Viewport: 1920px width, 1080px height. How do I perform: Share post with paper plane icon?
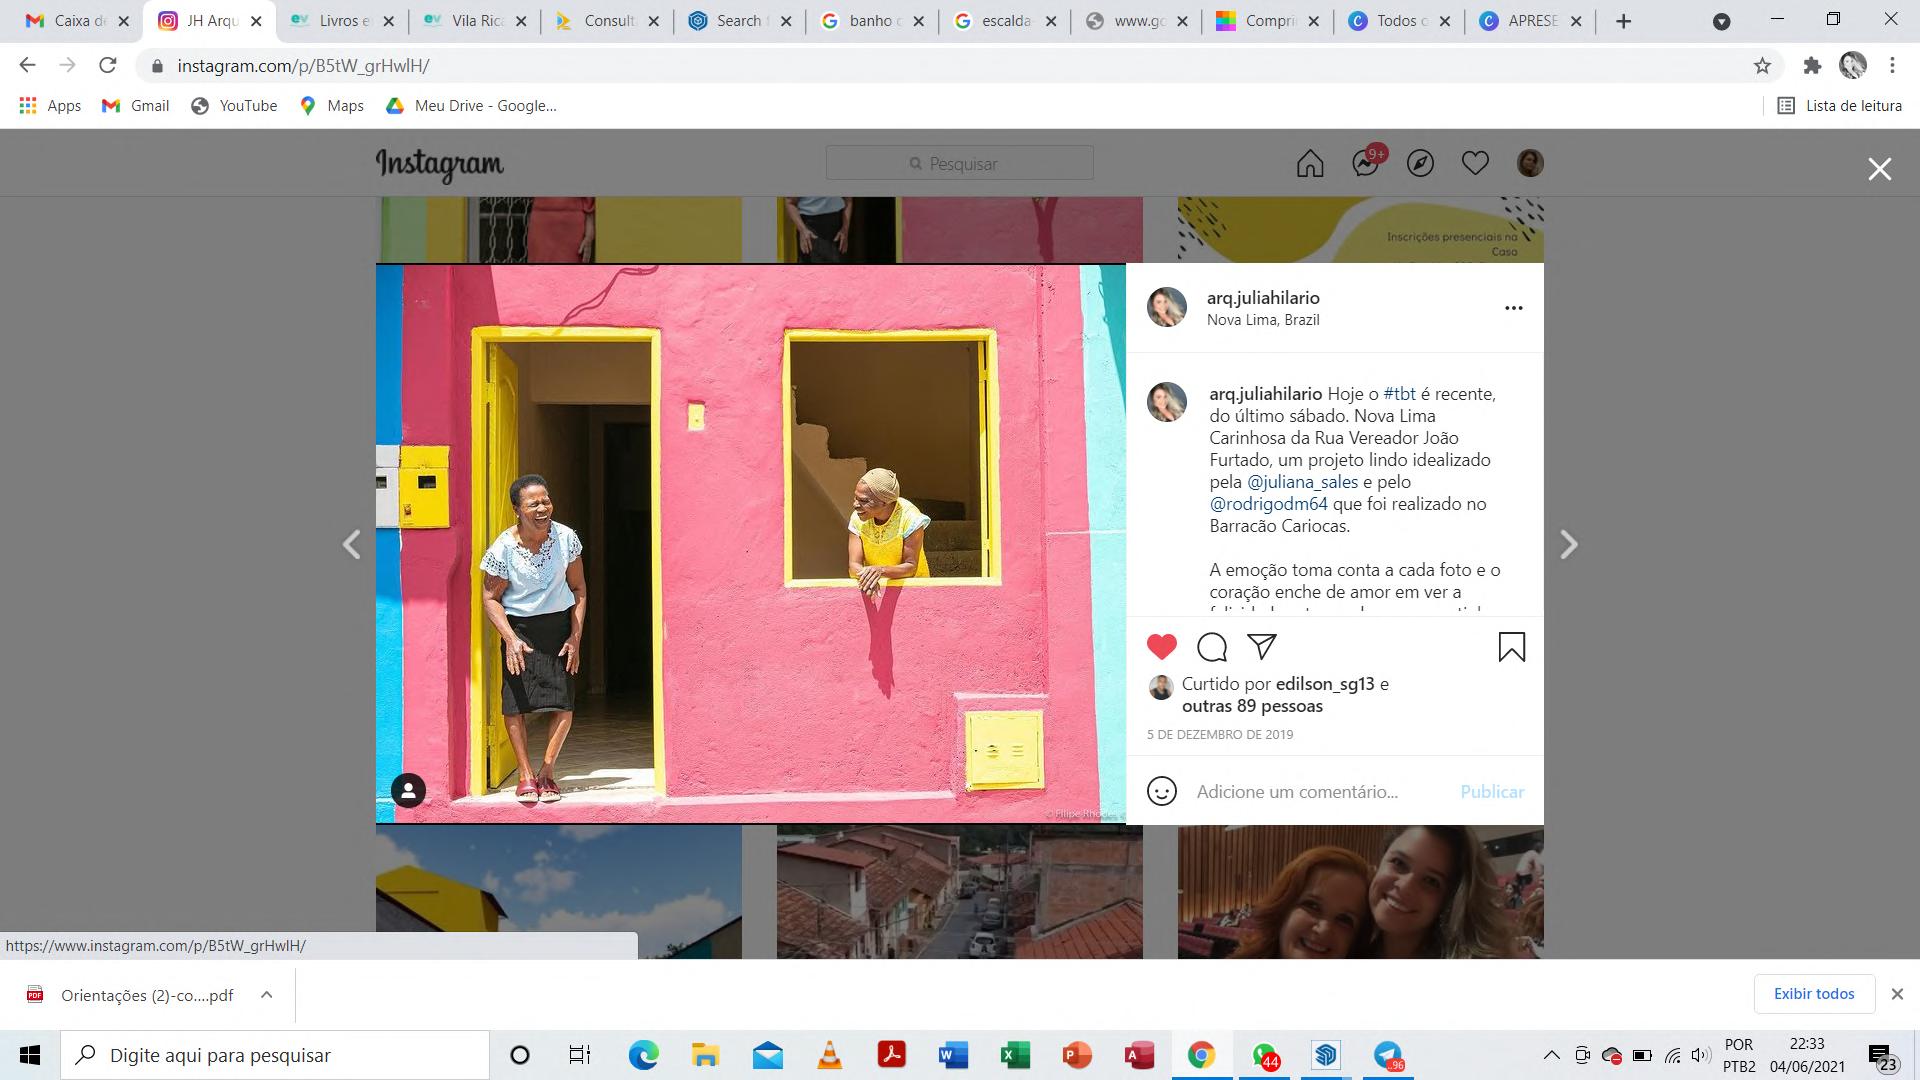pos(1262,647)
